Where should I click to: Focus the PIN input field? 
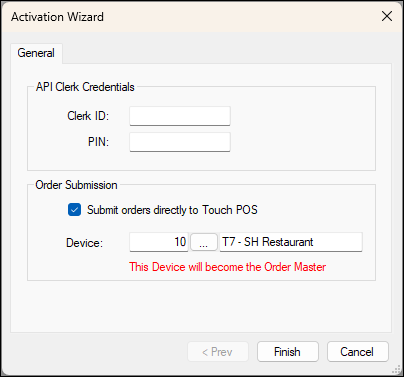pyautogui.click(x=180, y=142)
